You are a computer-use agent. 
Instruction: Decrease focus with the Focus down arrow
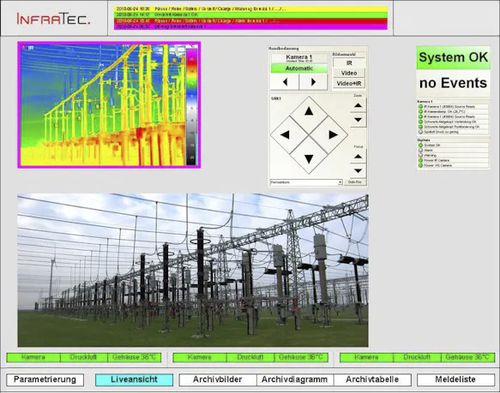358,171
